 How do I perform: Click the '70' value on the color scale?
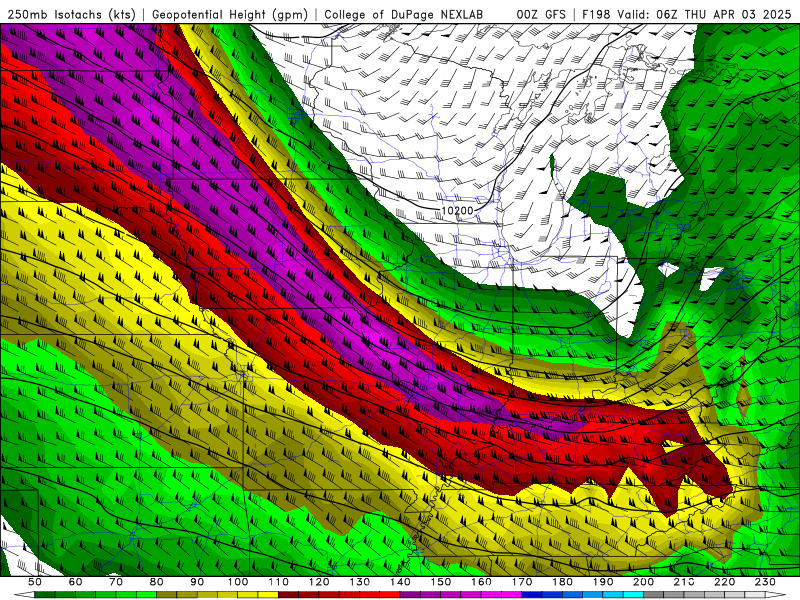coord(116,582)
